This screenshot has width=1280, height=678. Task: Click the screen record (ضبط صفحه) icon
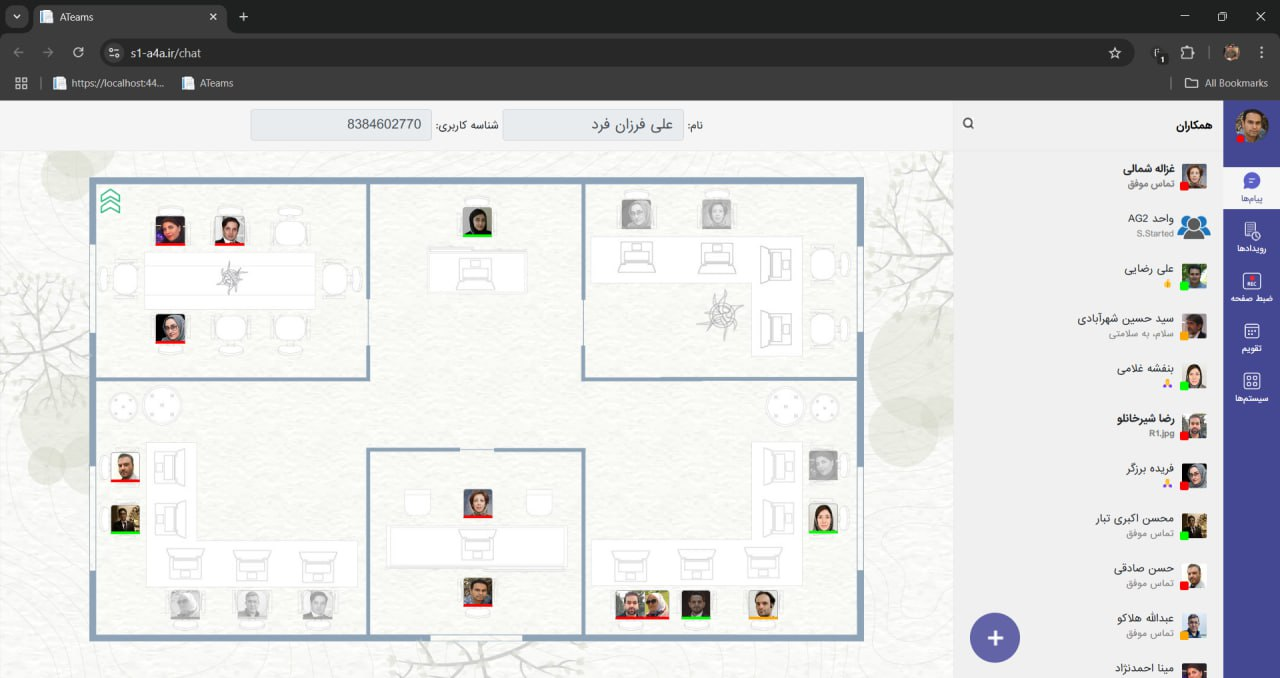tap(1251, 287)
